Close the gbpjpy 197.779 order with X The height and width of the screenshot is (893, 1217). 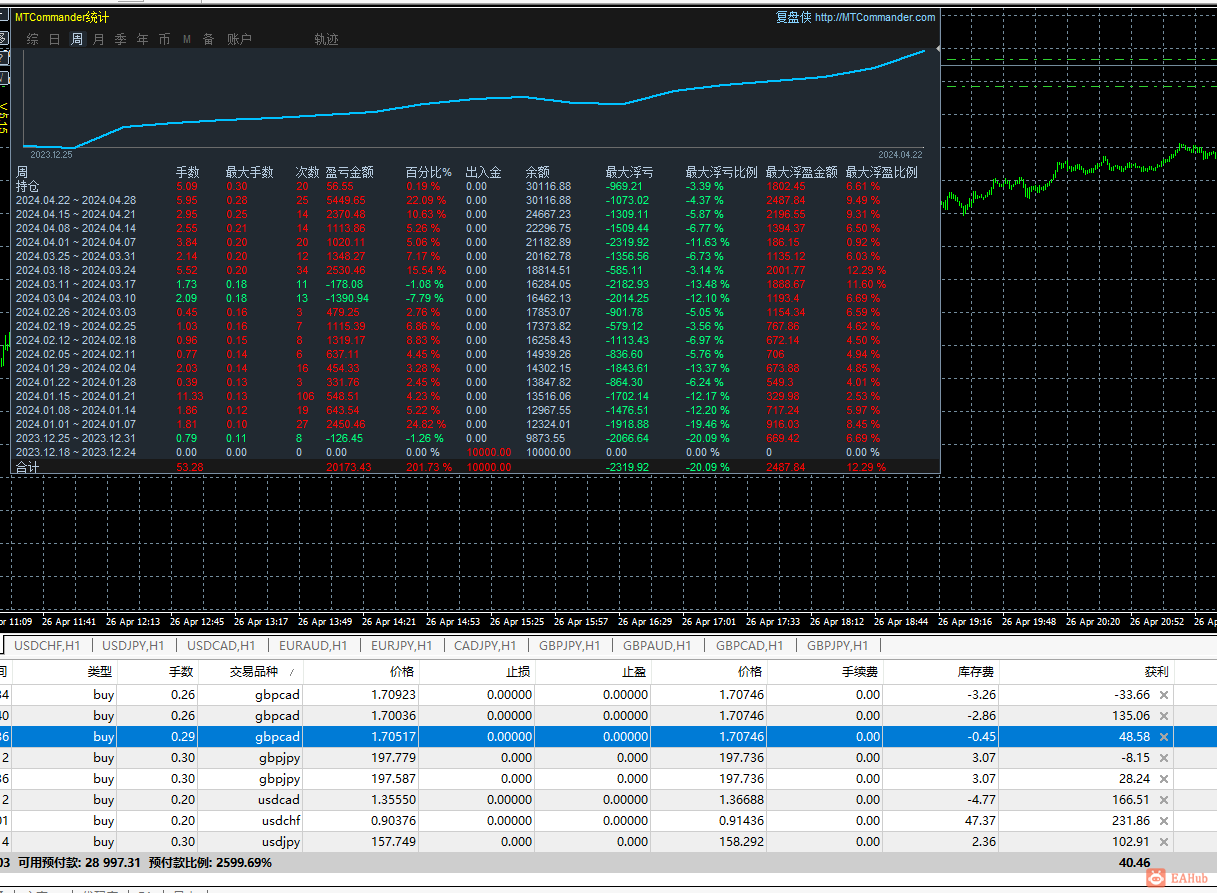pos(1163,758)
